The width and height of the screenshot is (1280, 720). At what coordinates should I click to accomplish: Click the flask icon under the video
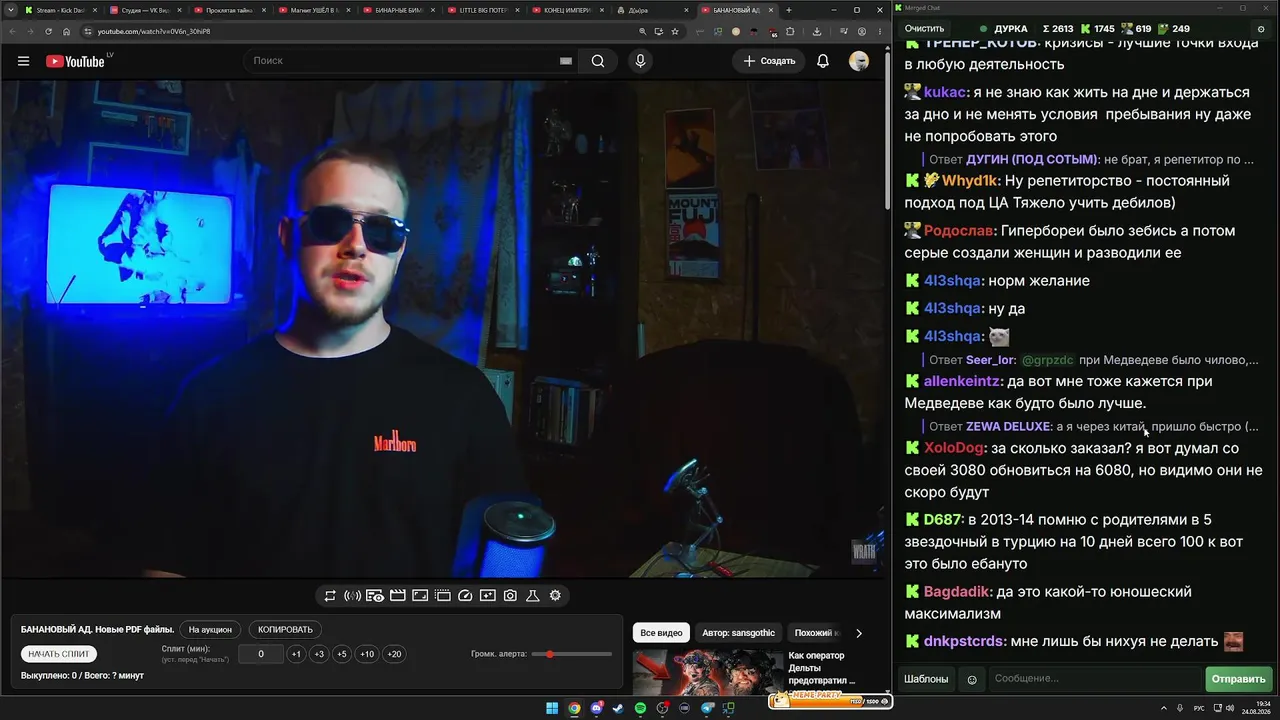533,596
